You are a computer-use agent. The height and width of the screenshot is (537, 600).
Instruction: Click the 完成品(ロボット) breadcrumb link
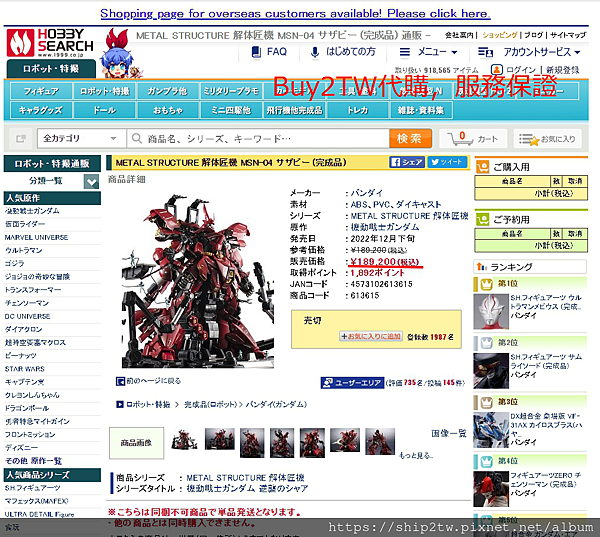[210, 405]
